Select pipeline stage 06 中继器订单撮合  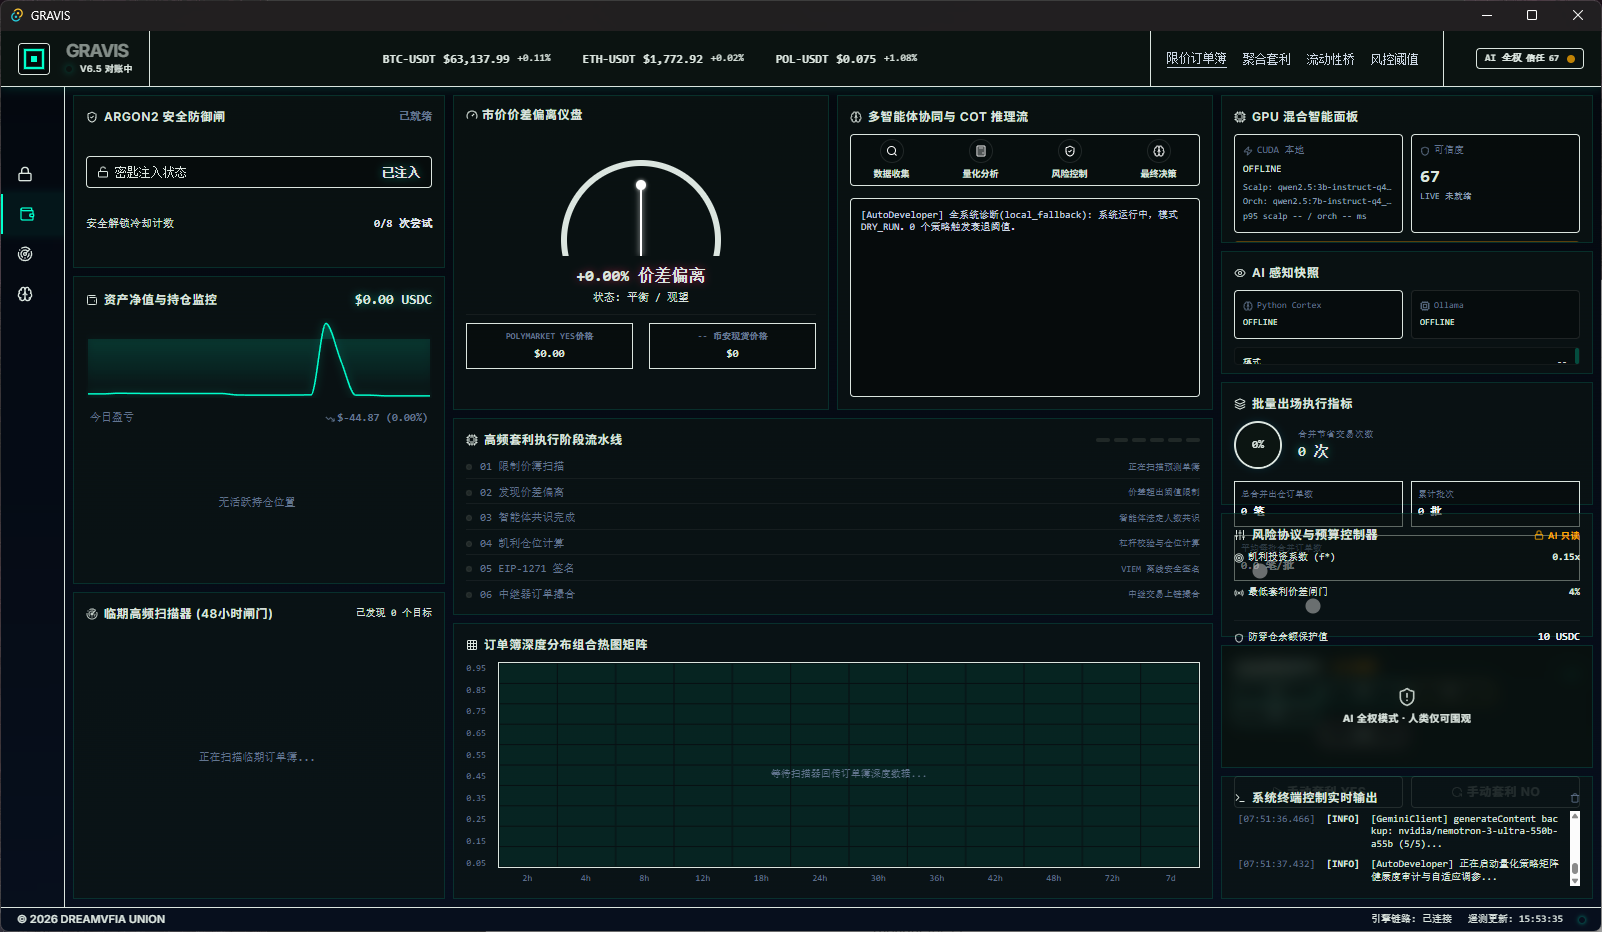(x=833, y=594)
